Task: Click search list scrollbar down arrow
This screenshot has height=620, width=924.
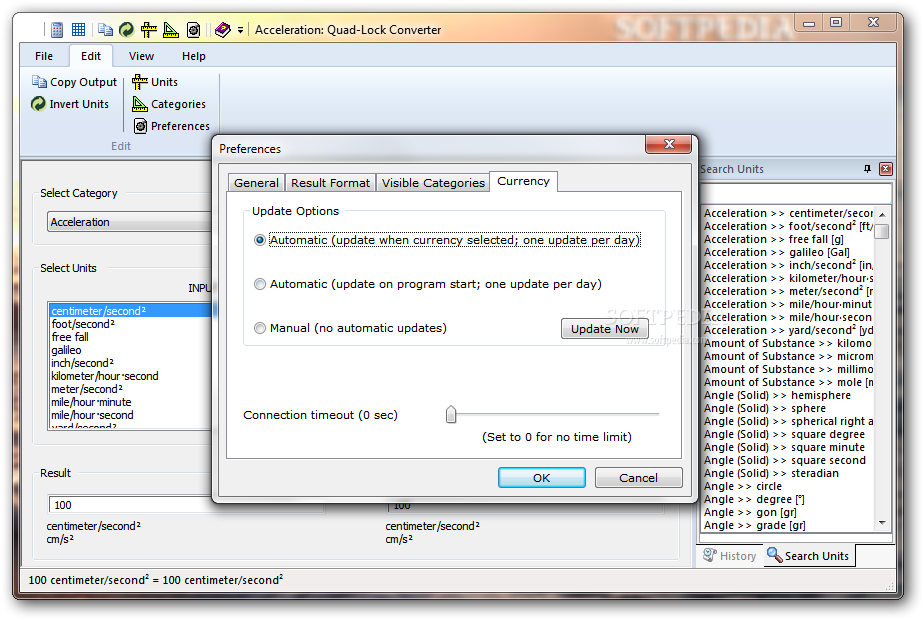Action: coord(882,523)
